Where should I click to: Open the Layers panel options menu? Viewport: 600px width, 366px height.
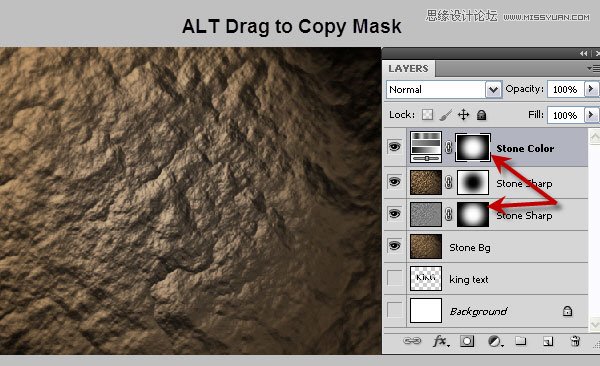[593, 68]
